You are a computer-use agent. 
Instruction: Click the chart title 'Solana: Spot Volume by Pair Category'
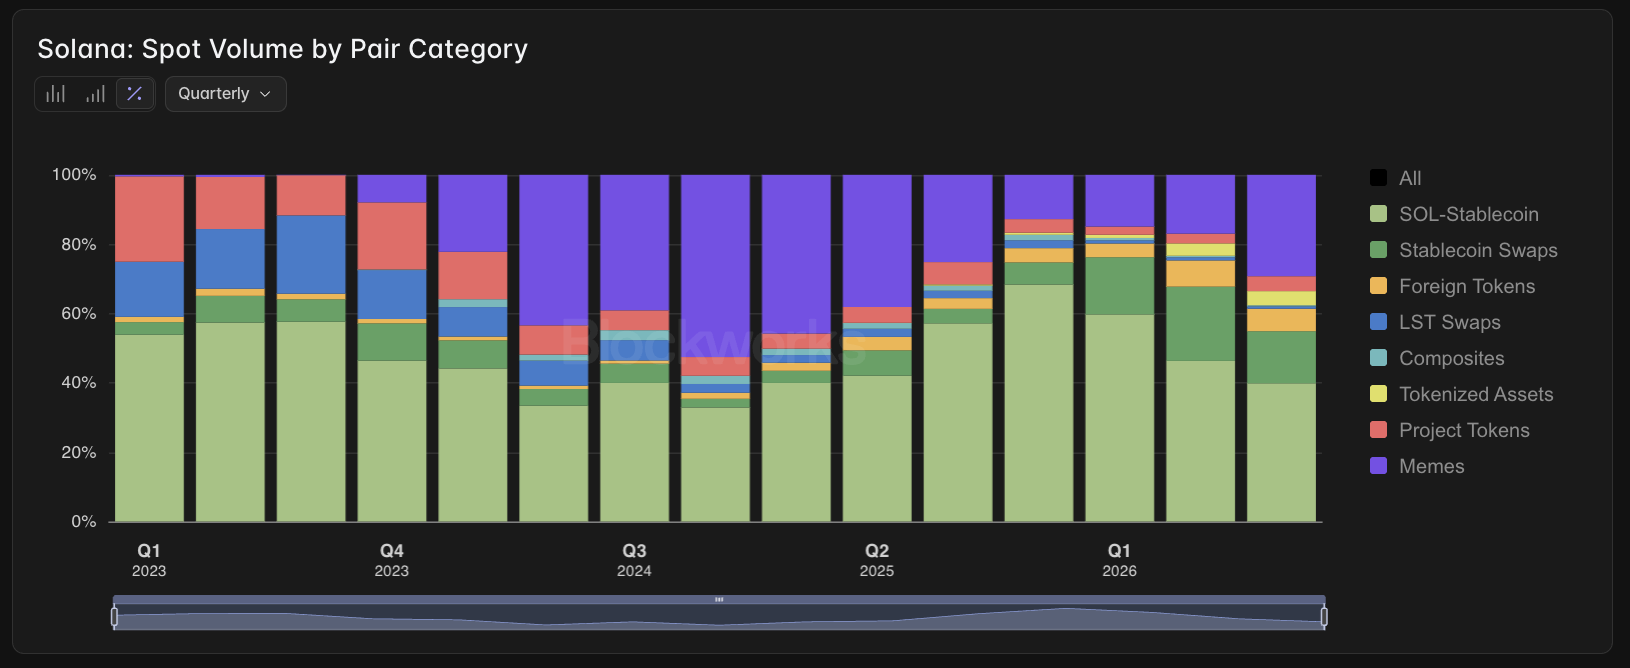click(283, 49)
